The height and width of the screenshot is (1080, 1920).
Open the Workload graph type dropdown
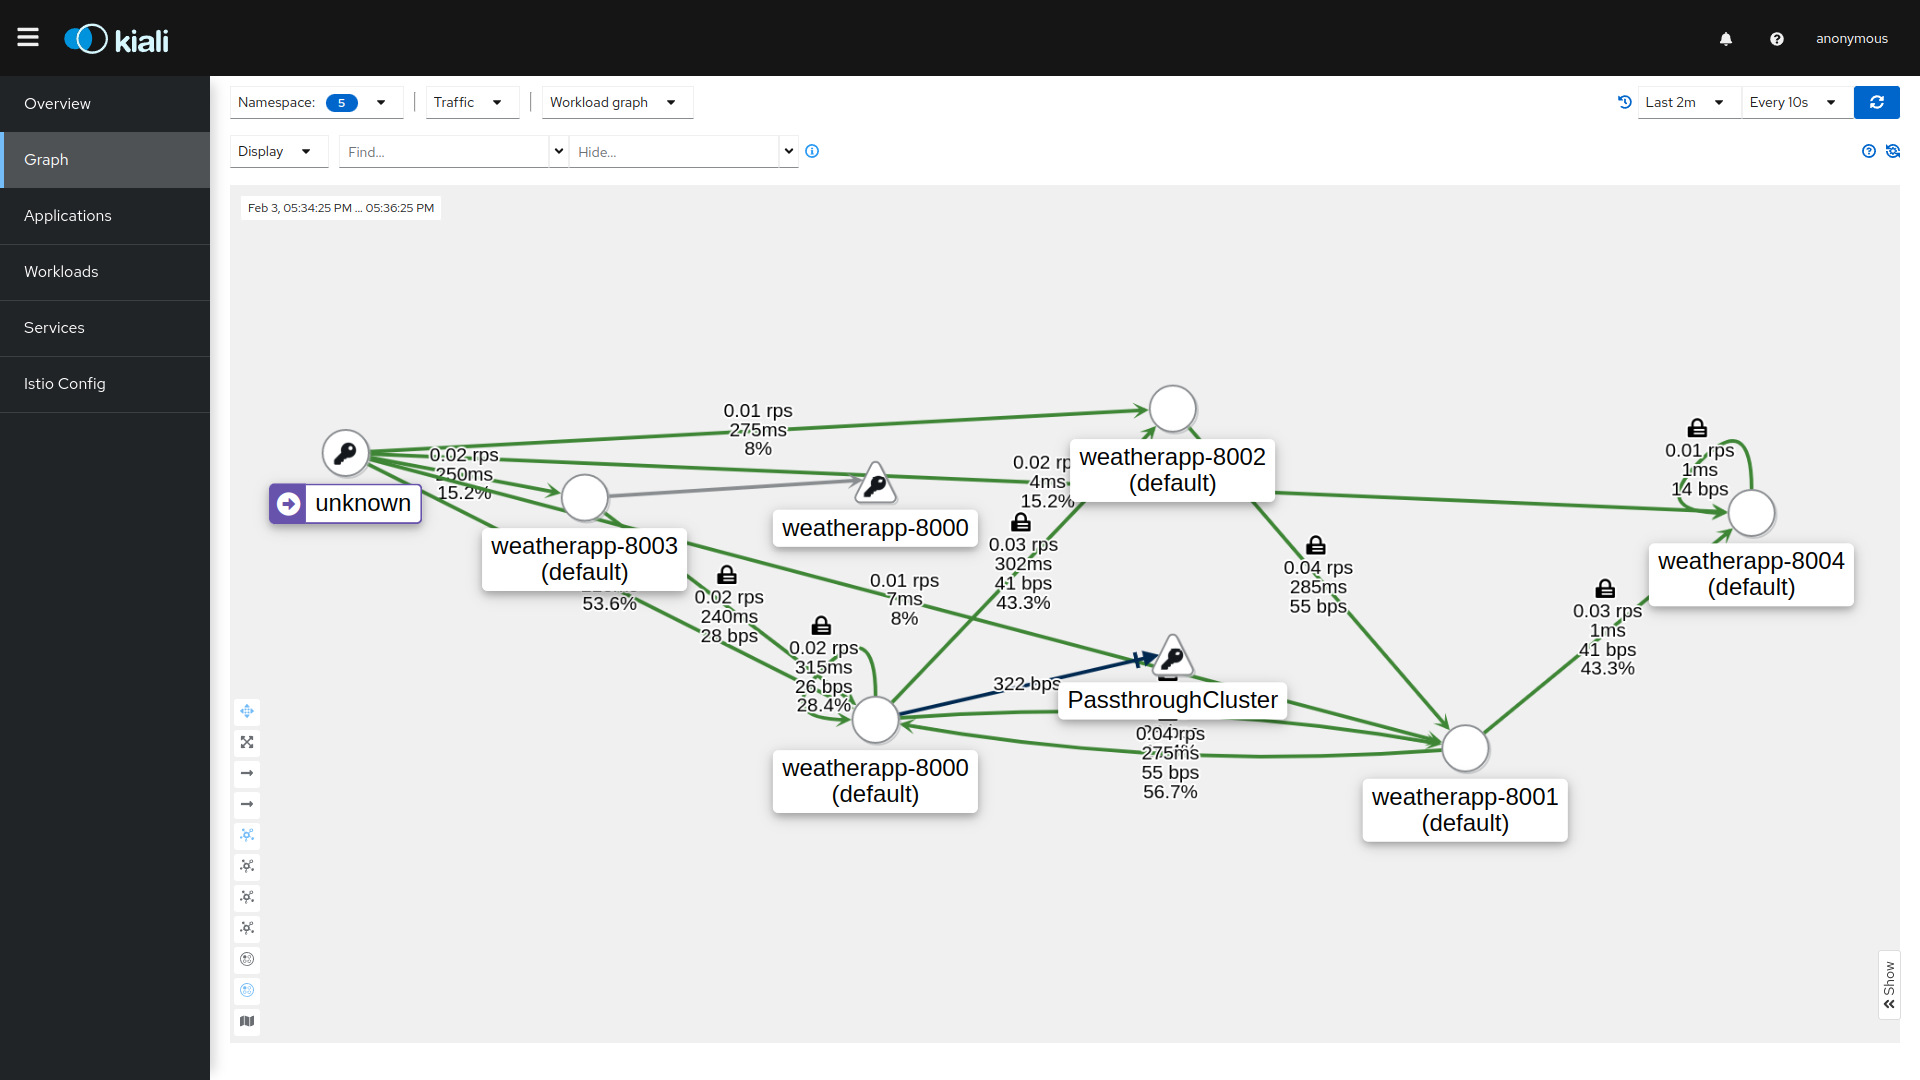(617, 102)
